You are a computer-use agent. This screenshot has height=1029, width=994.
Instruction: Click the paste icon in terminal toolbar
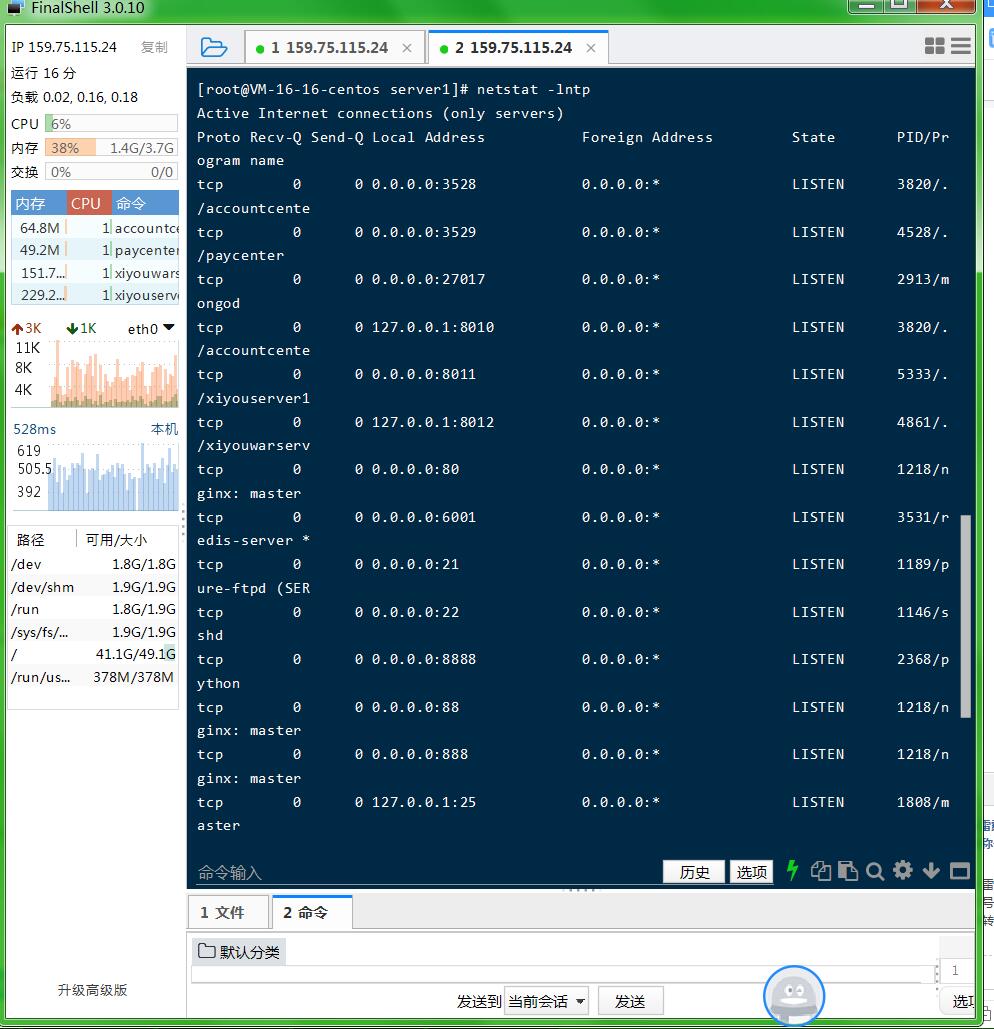pyautogui.click(x=847, y=871)
